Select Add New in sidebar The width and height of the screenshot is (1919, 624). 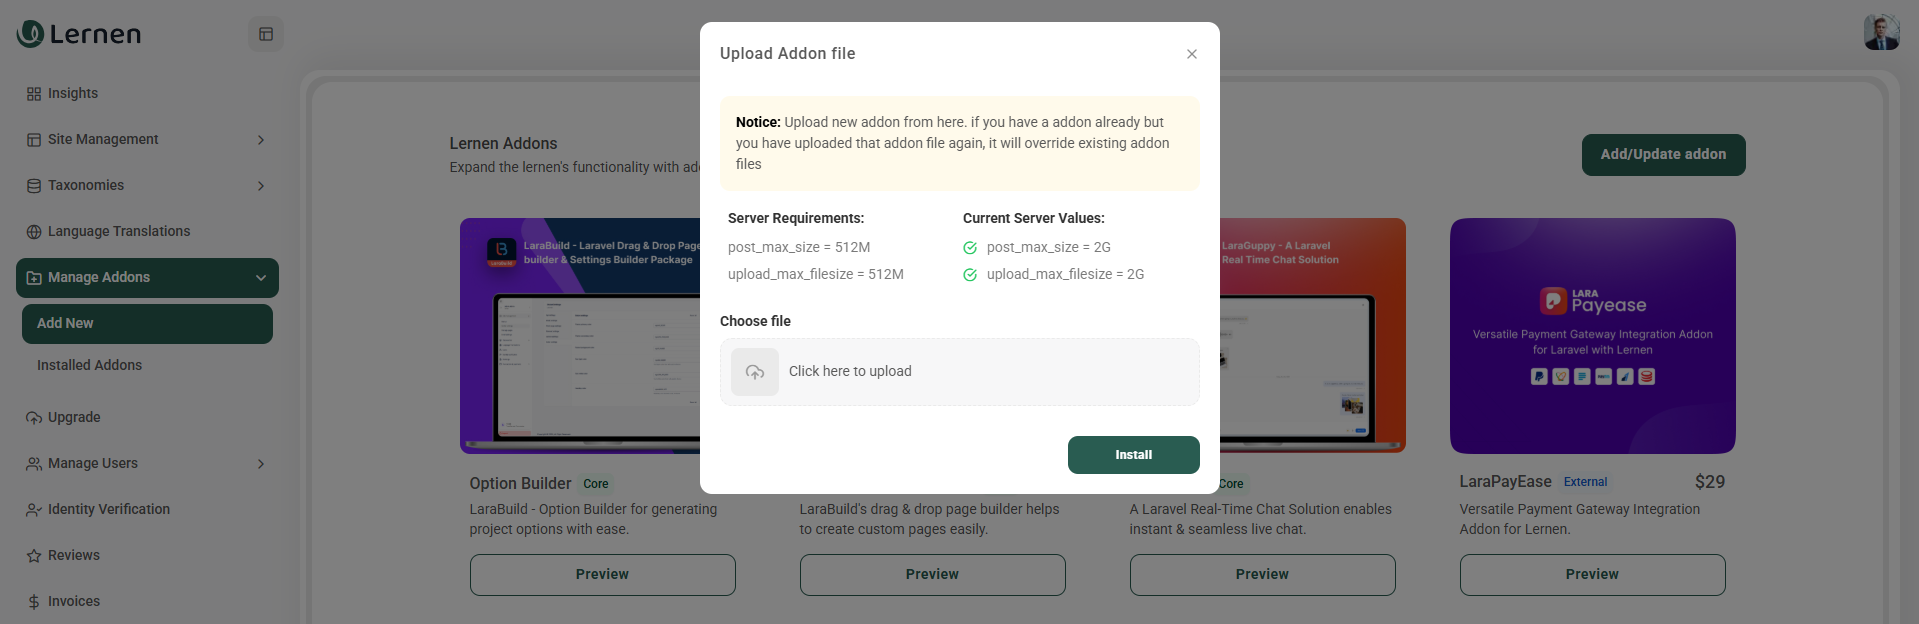[x=147, y=324]
